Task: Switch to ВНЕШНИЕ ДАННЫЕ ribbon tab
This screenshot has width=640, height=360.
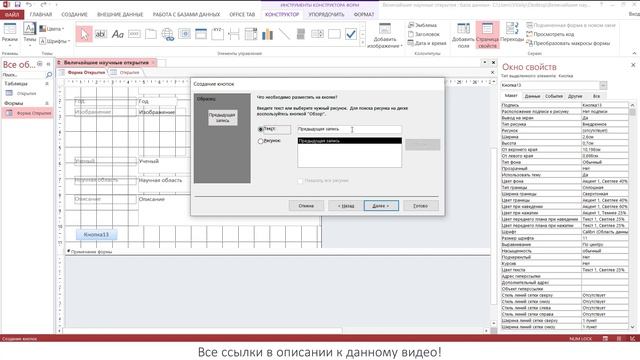Action: 120,14
